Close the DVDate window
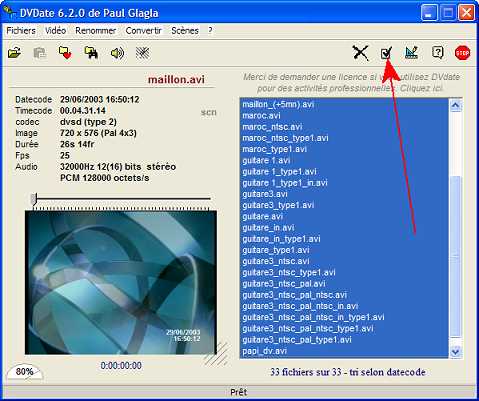The width and height of the screenshot is (479, 401). coord(466,13)
